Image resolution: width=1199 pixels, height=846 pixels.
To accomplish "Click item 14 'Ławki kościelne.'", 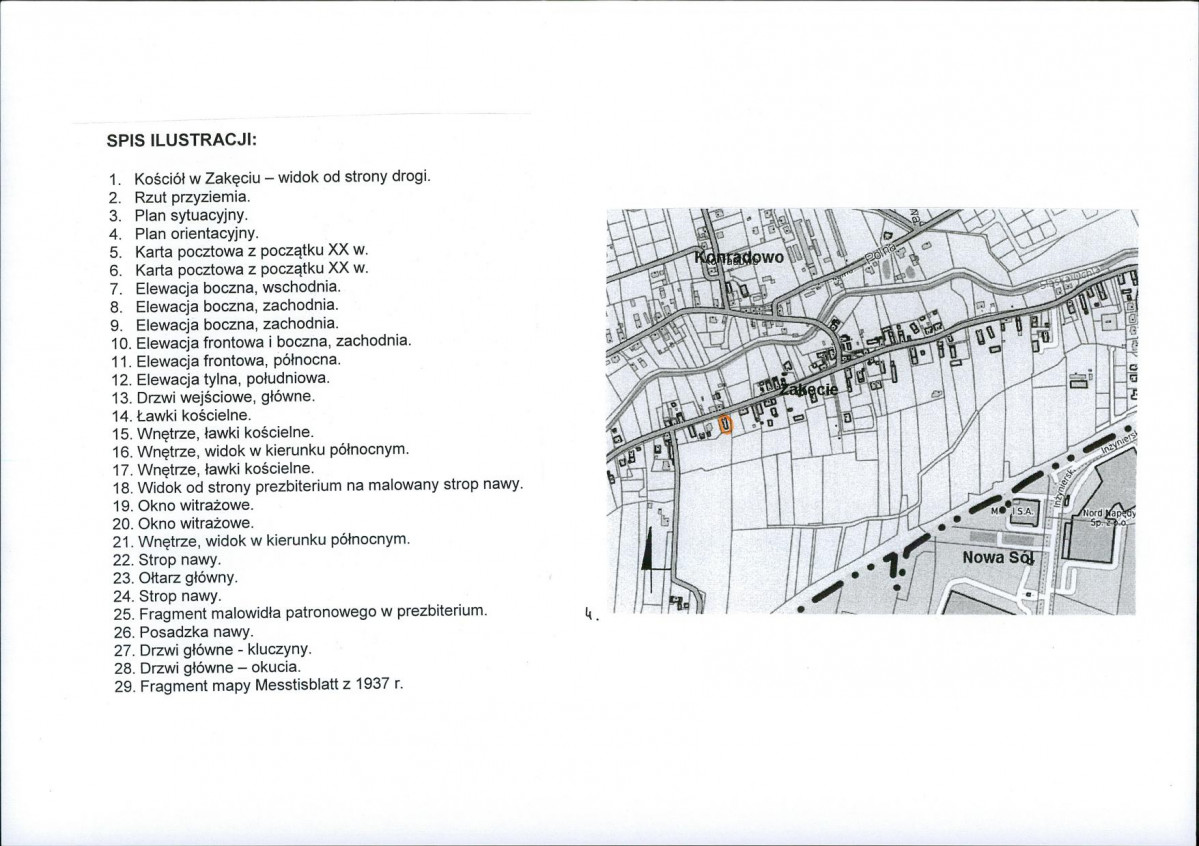I will point(194,416).
